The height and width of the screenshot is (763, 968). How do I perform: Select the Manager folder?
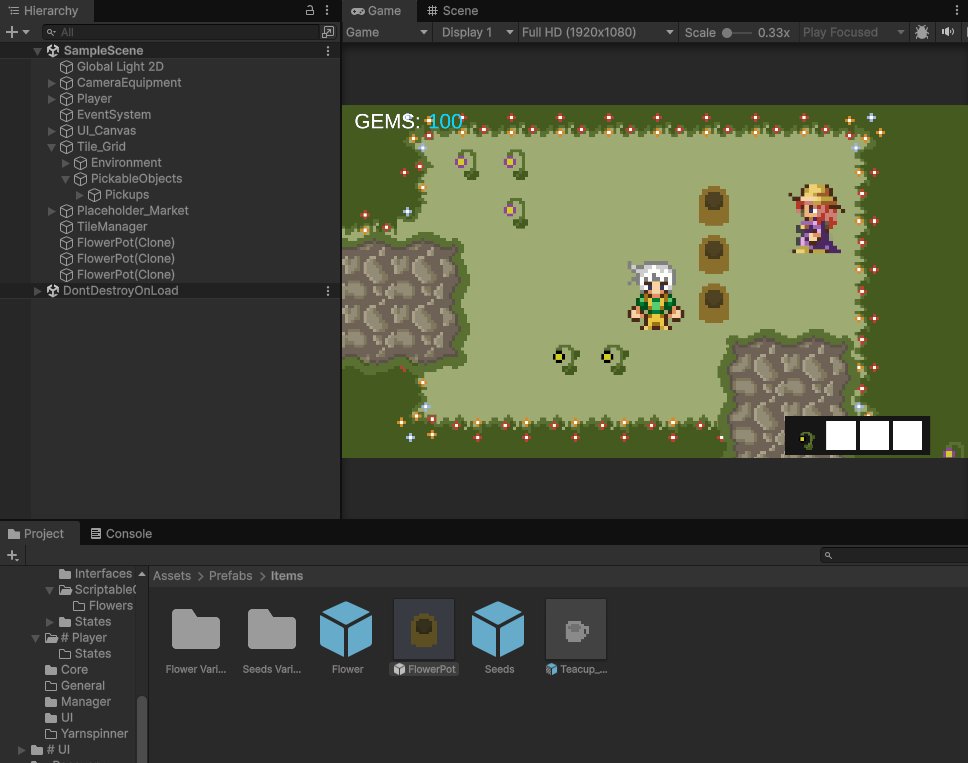click(78, 702)
